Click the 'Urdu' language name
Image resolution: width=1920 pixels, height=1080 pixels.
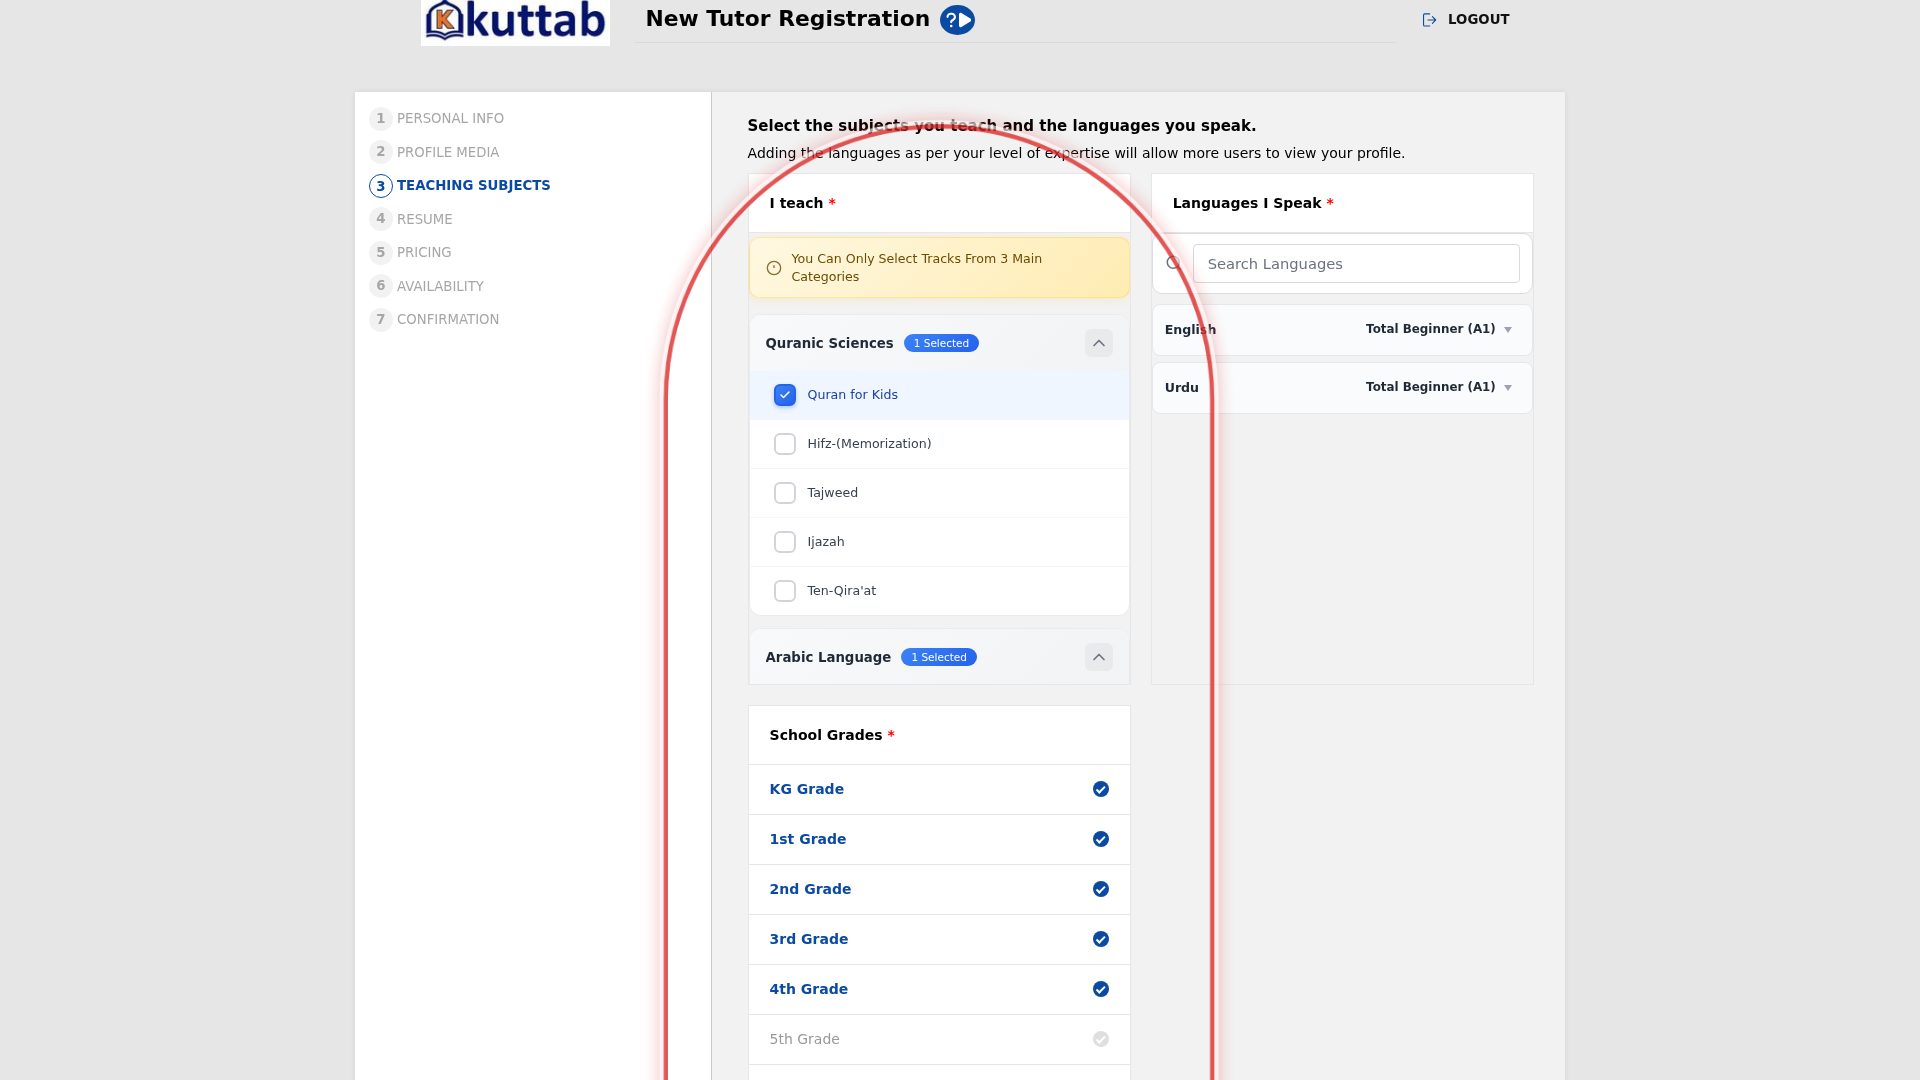tap(1182, 388)
